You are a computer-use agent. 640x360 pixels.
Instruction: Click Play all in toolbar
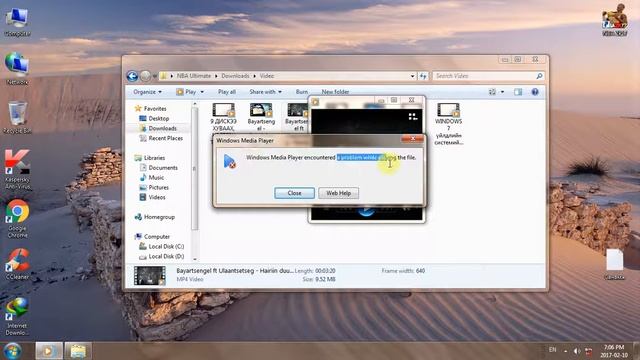227,92
